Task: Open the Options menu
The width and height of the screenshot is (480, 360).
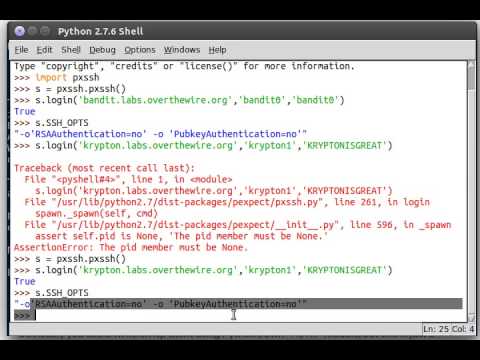Action: [x=140, y=50]
